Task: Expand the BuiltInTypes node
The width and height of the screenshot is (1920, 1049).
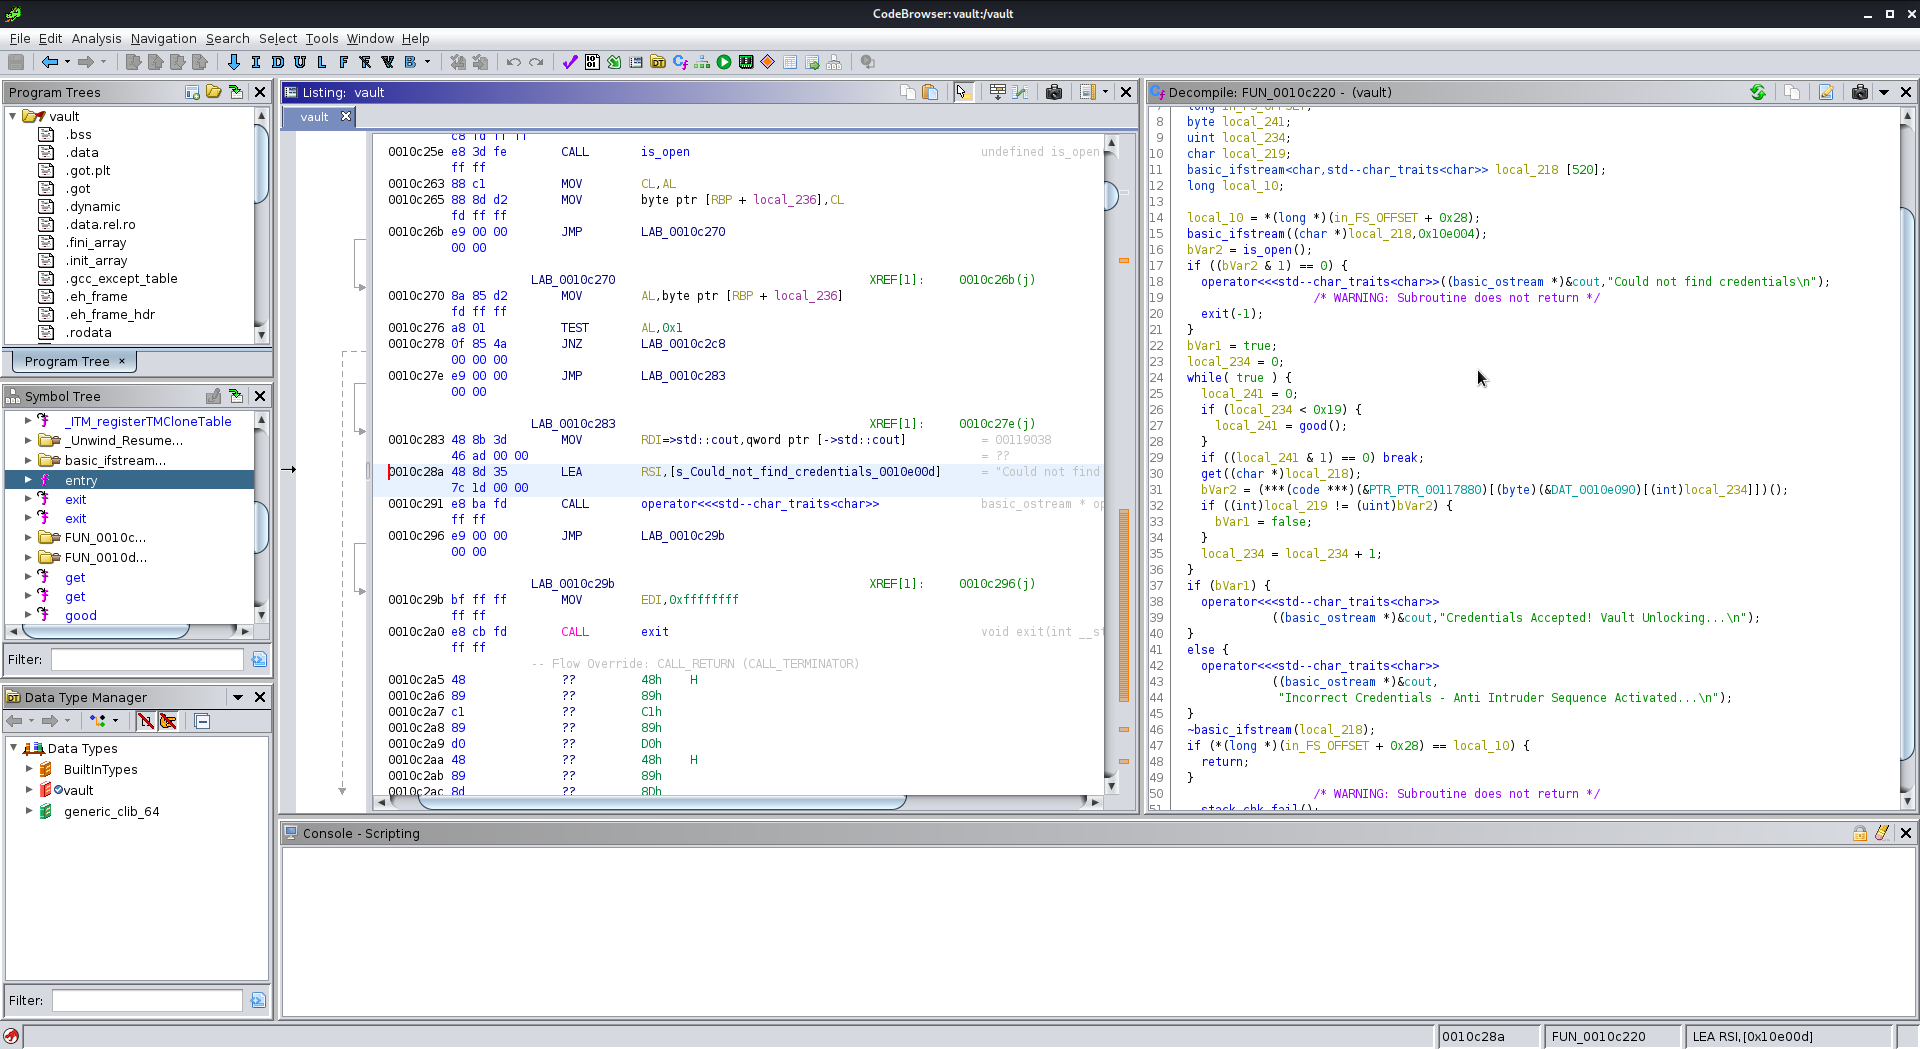Action: pos(29,769)
